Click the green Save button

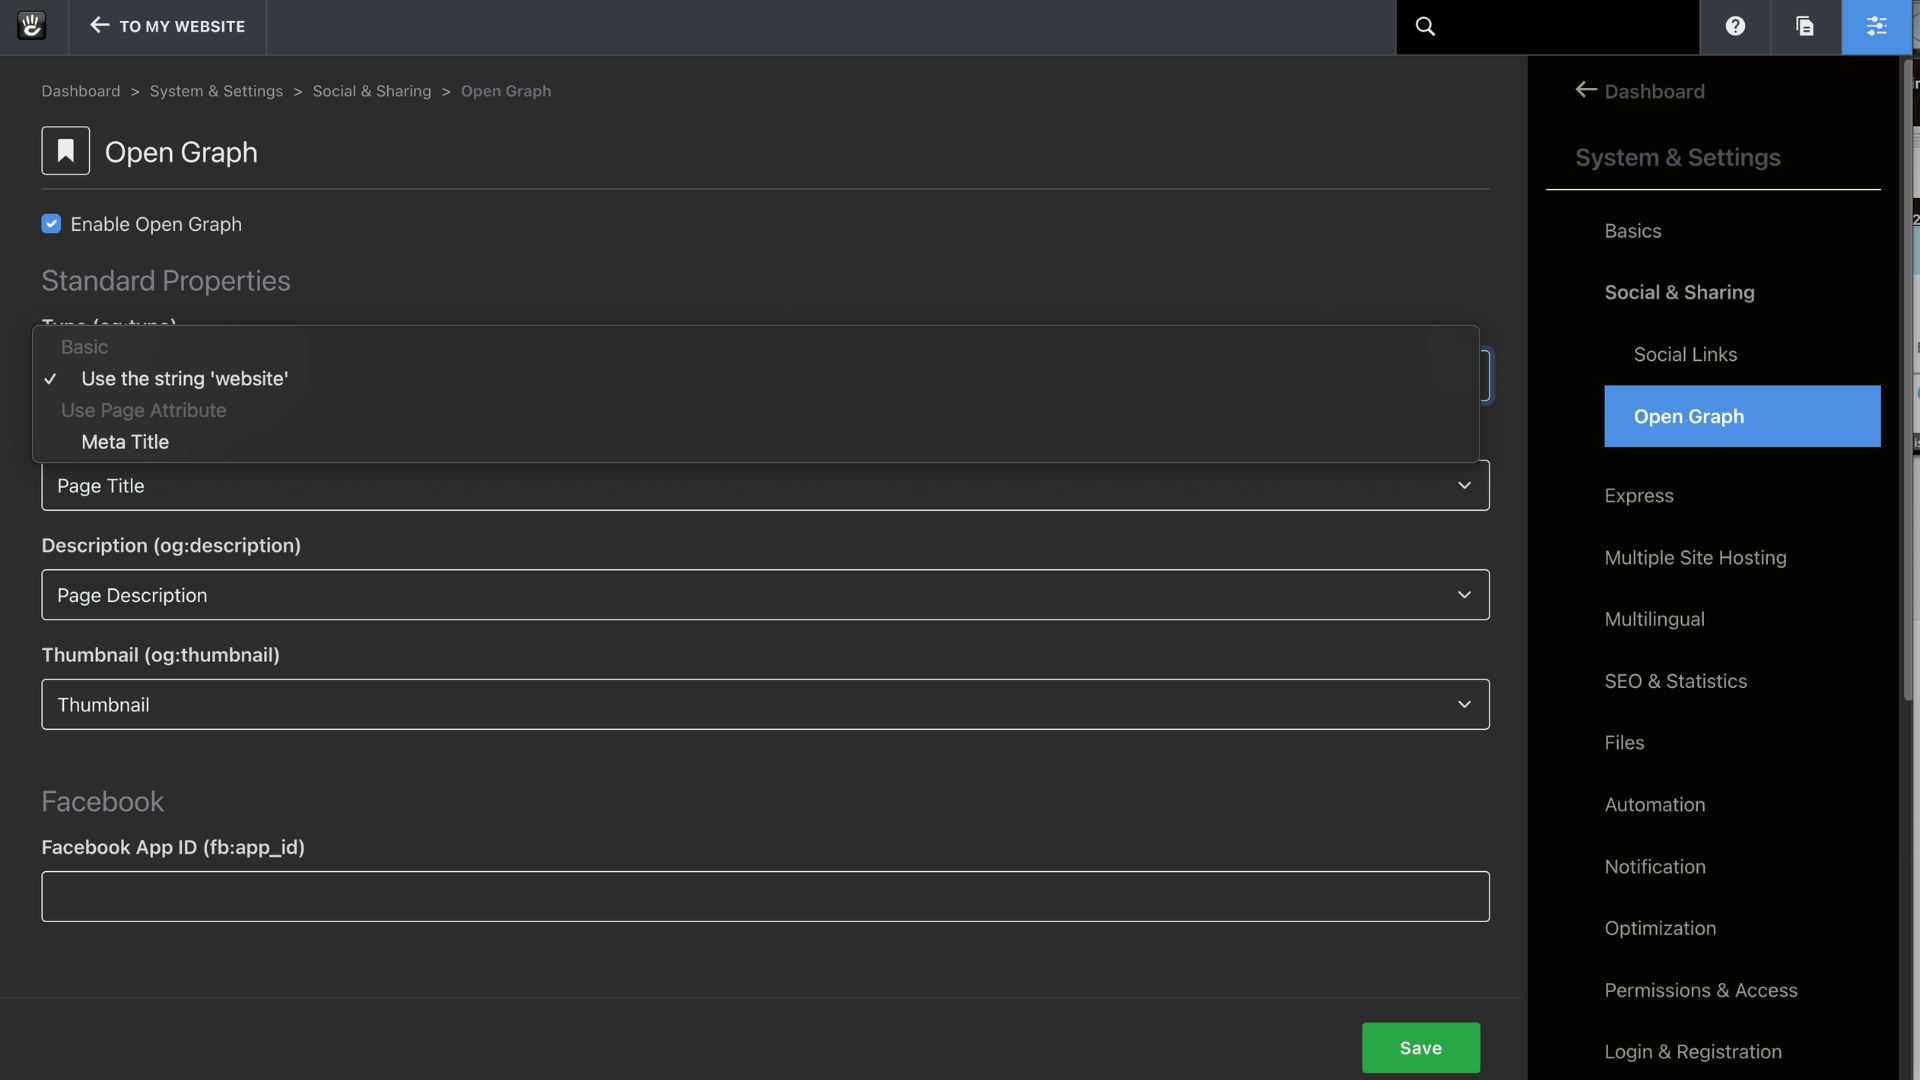click(x=1420, y=1047)
